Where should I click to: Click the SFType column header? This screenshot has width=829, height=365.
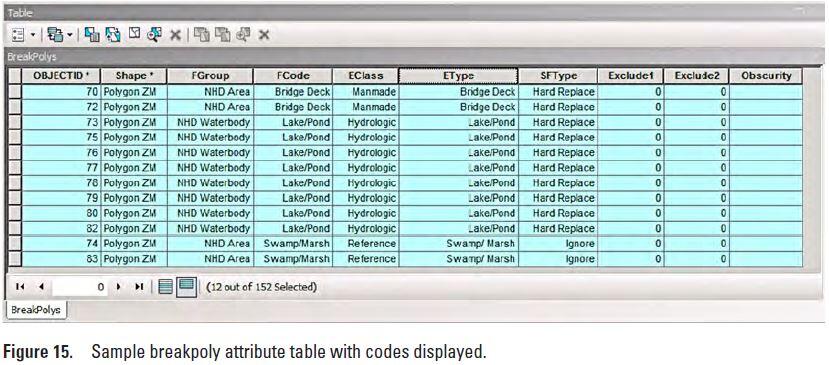click(558, 76)
